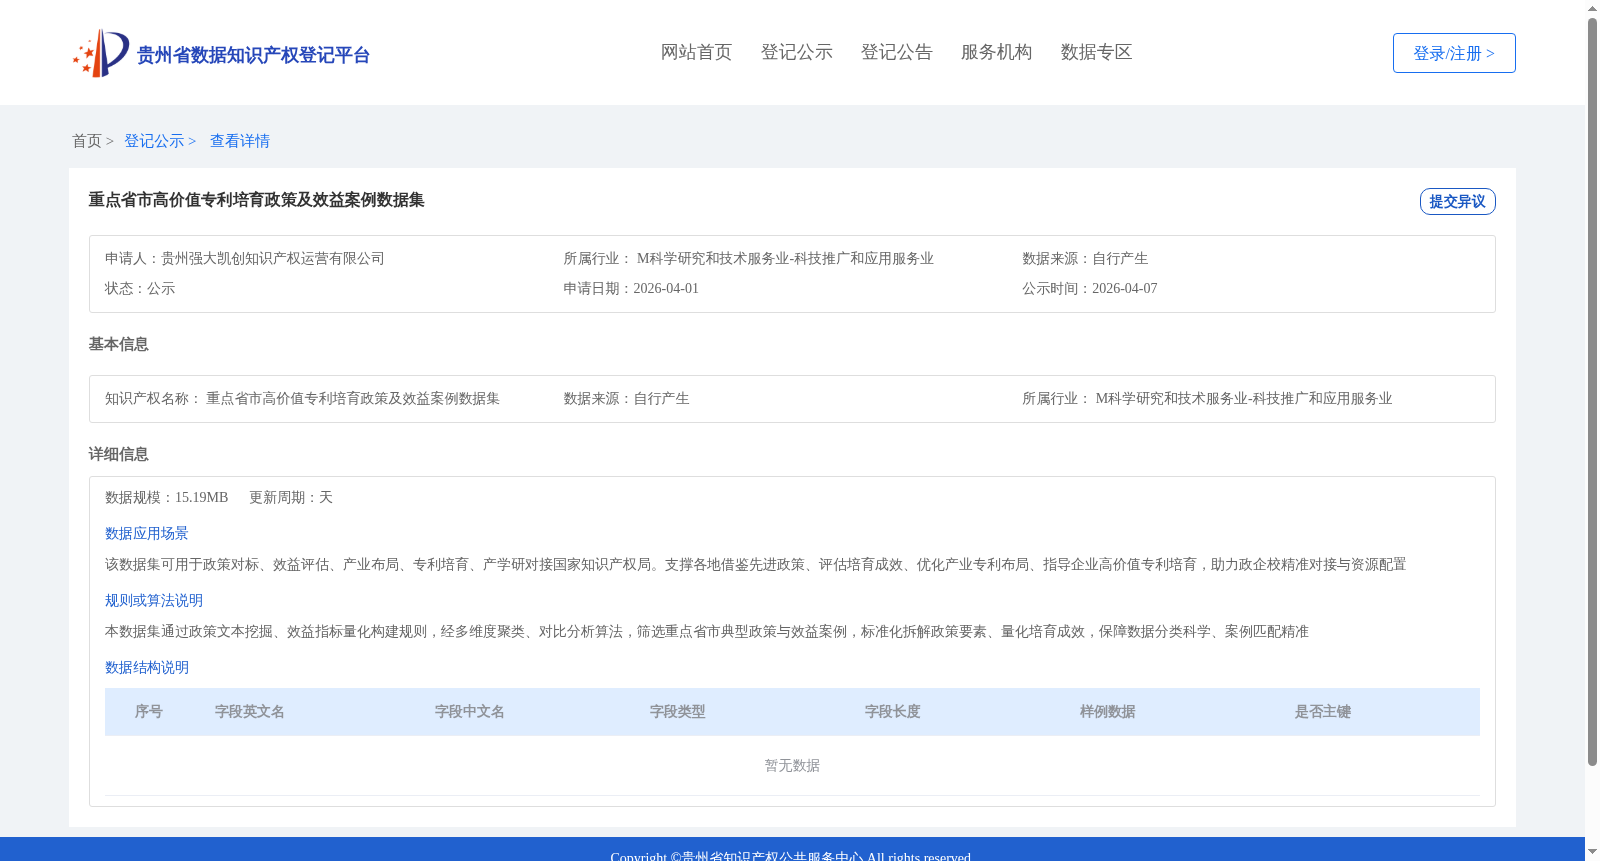
Task: Click the page title 重点省市高价值专利培育政策及效益案例数据集
Action: click(x=256, y=200)
